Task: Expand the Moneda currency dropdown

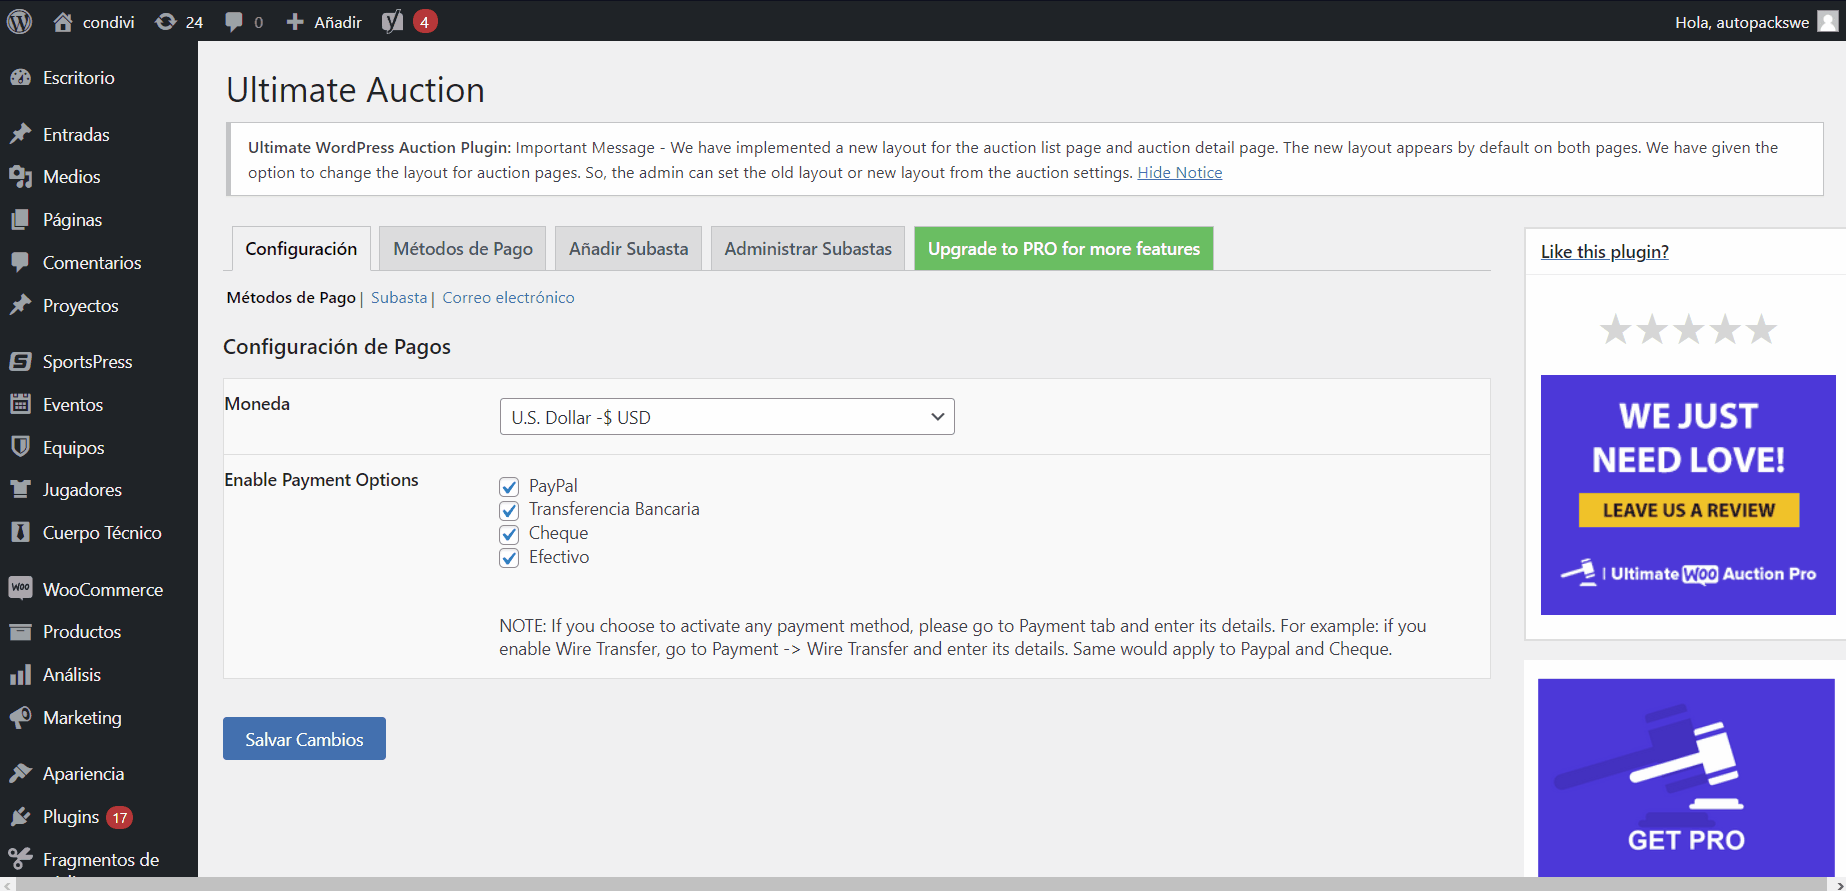Action: click(x=727, y=417)
